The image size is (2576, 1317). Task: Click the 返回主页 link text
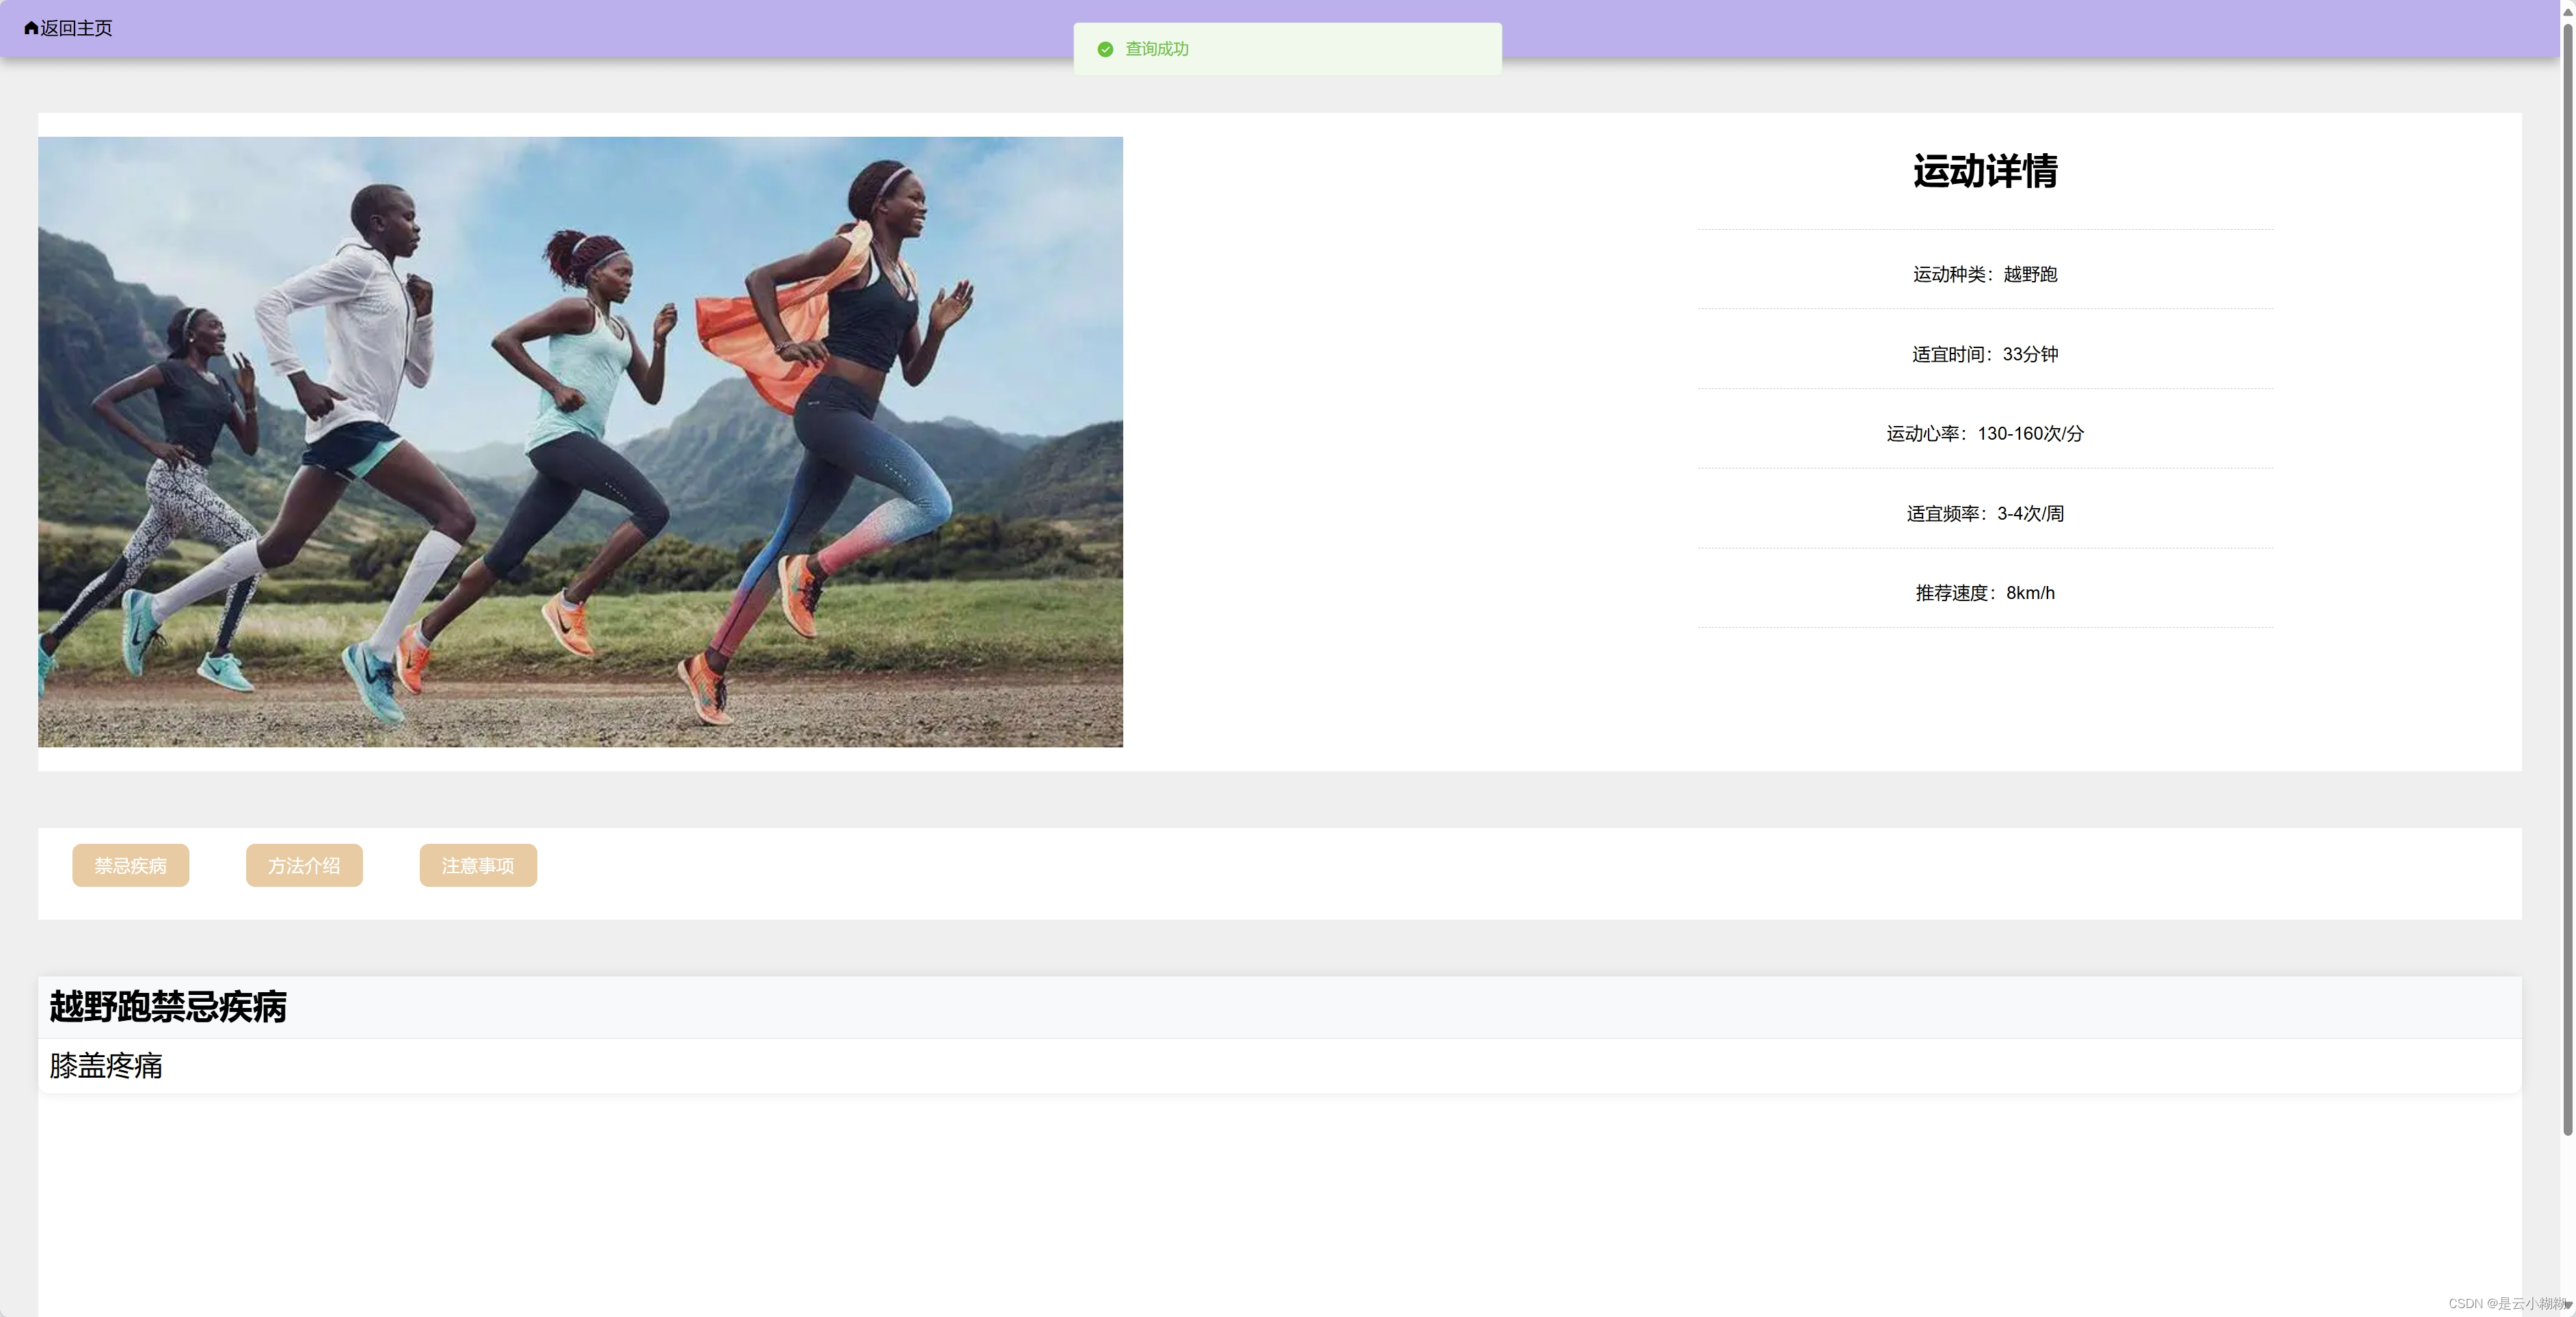pyautogui.click(x=76, y=28)
